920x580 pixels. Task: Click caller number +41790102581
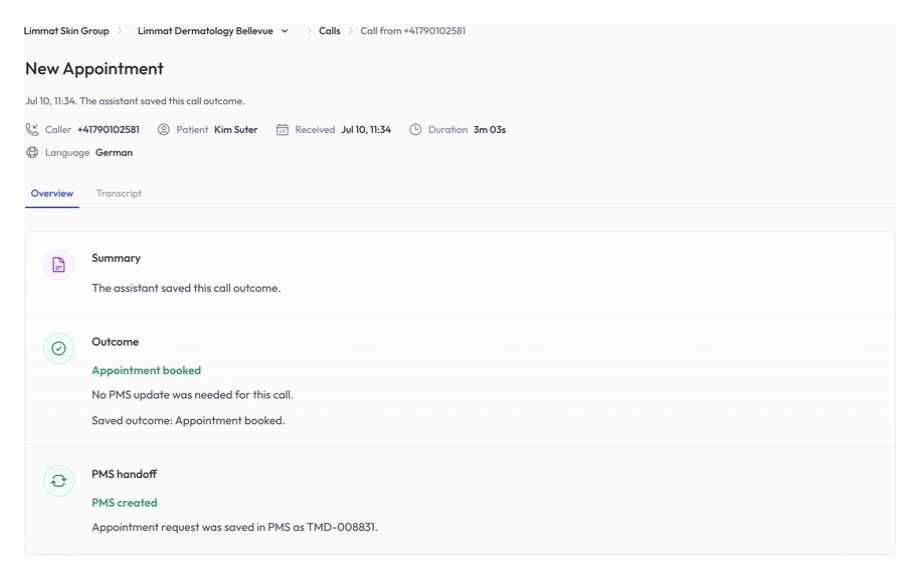[x=109, y=130]
